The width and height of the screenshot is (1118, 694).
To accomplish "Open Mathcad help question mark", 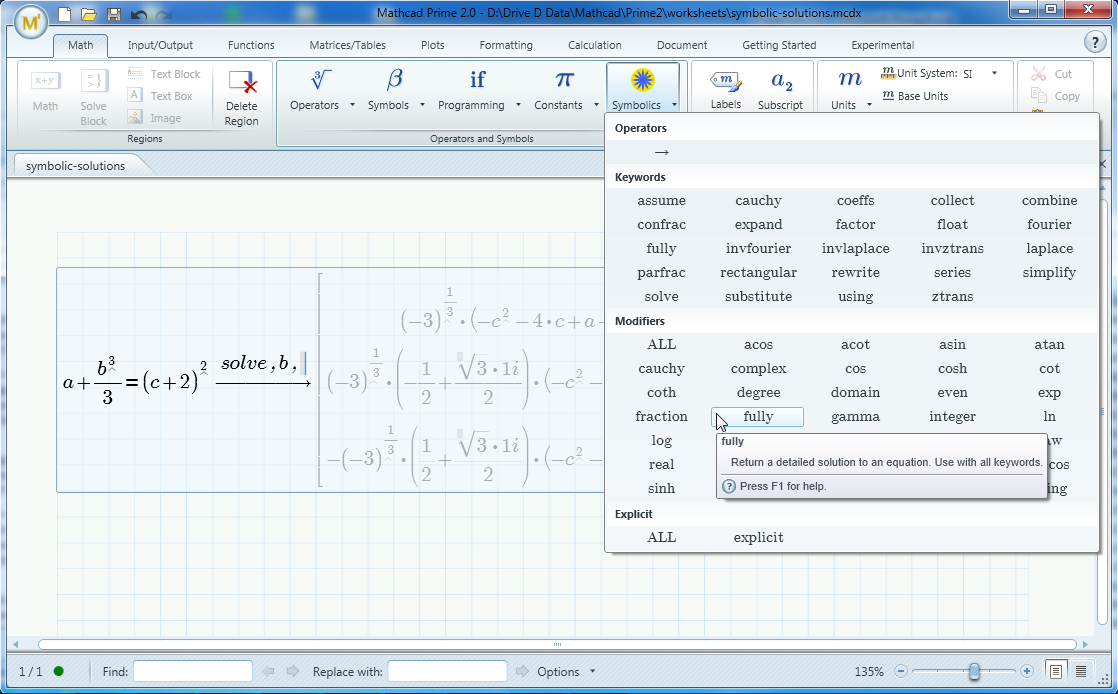I will (x=1095, y=42).
